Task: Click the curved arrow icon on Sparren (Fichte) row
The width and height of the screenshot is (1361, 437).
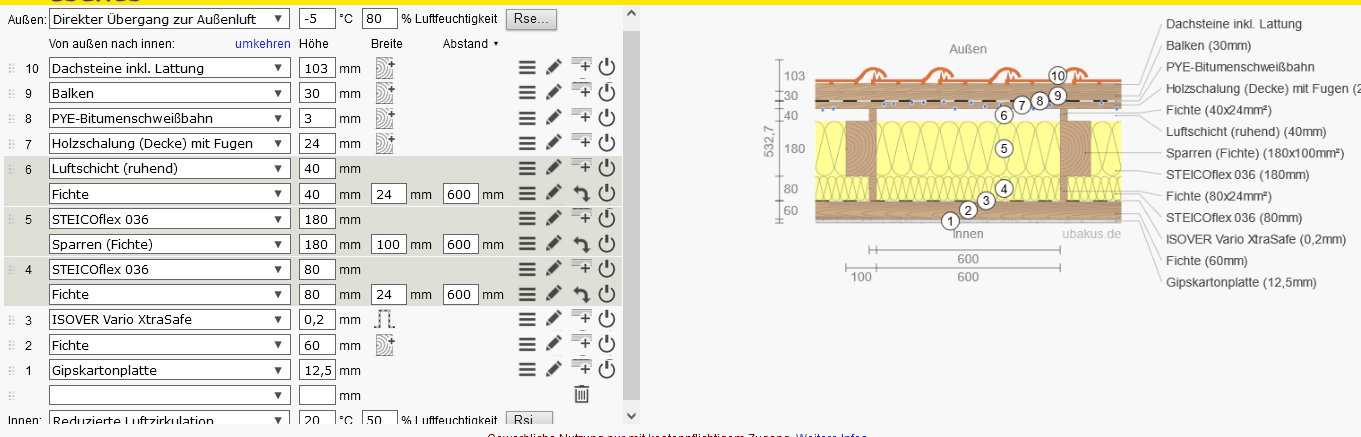Action: 581,244
